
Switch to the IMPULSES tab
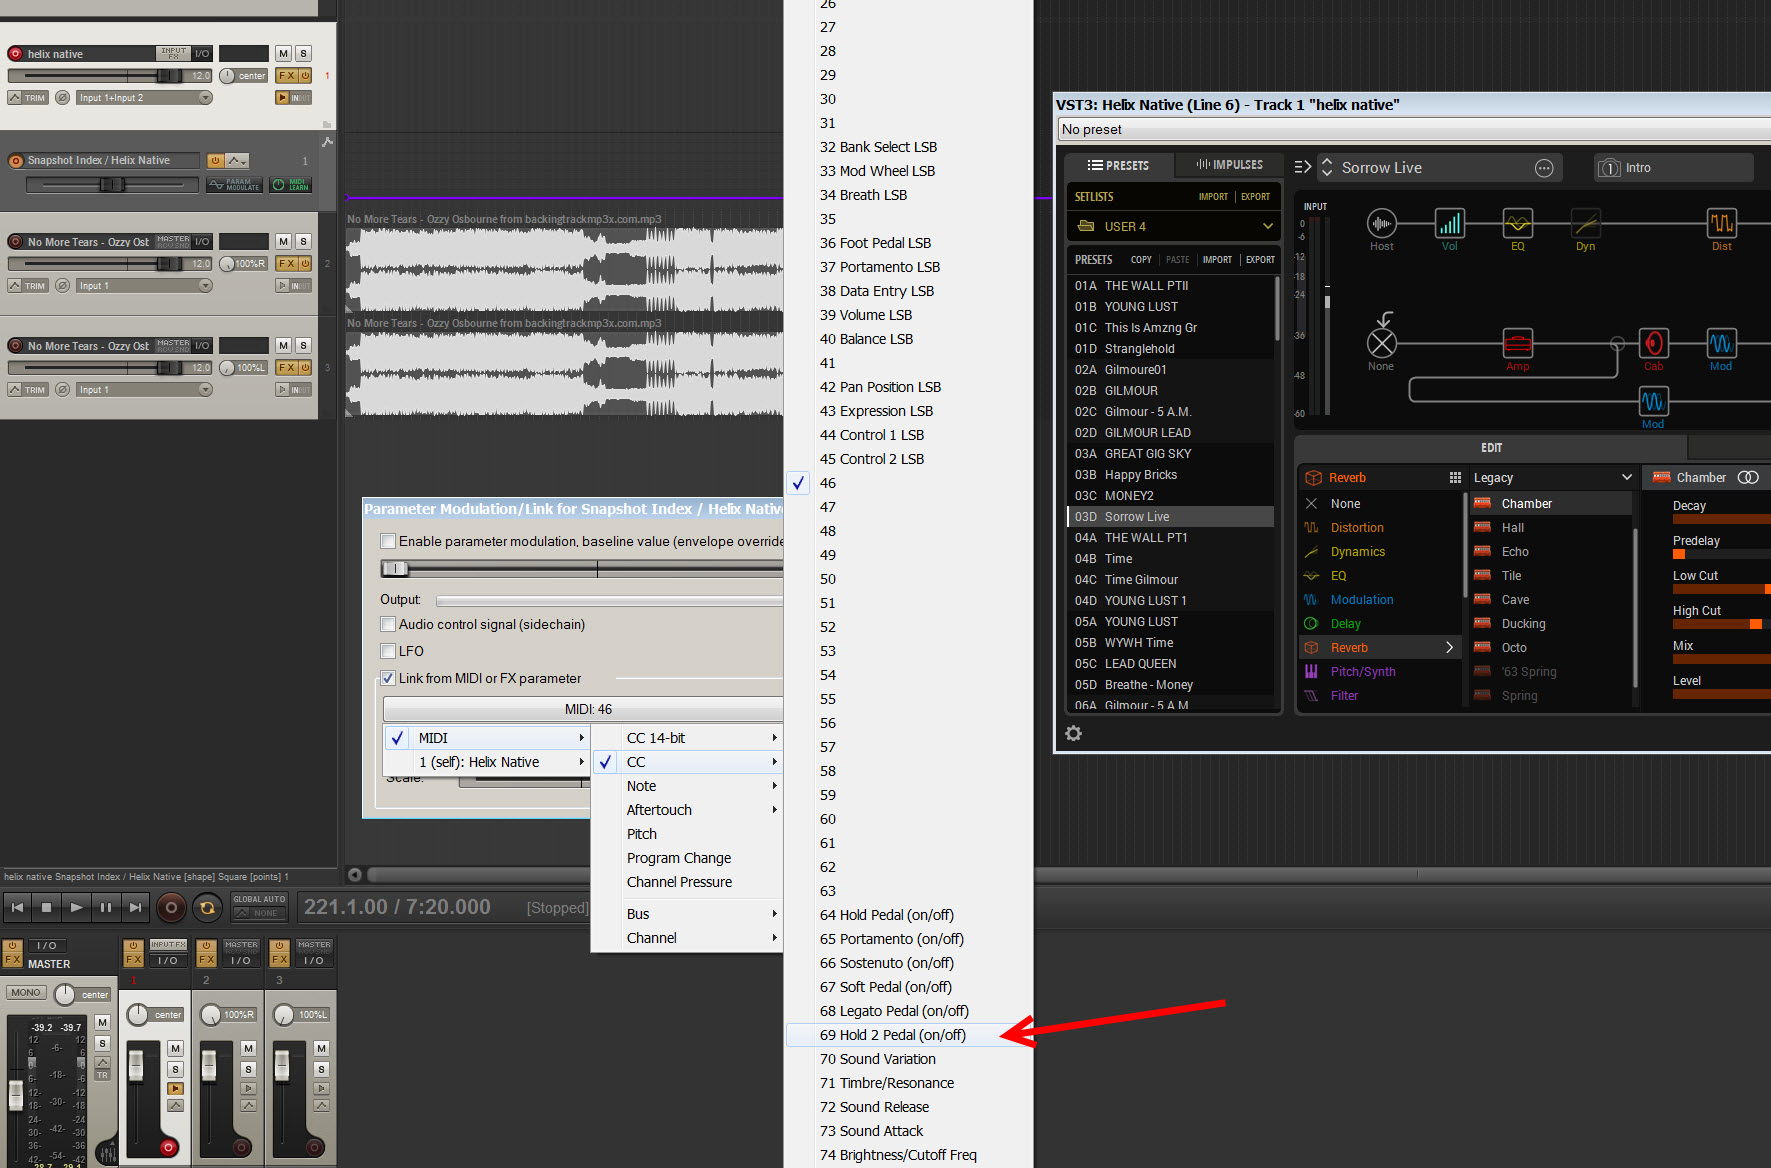(x=1229, y=165)
